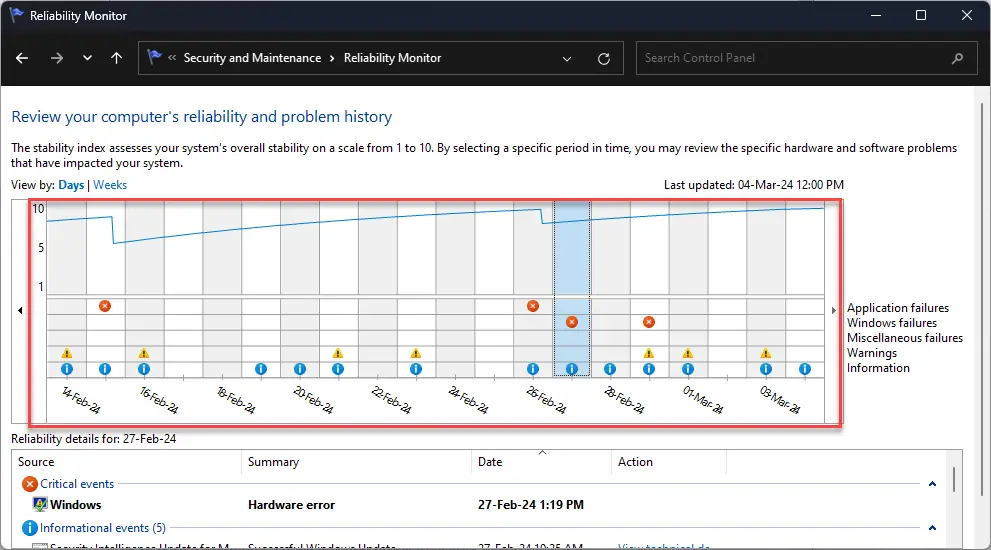The height and width of the screenshot is (550, 991).
Task: Select the information icon on 04-Mar-24
Action: pos(804,369)
